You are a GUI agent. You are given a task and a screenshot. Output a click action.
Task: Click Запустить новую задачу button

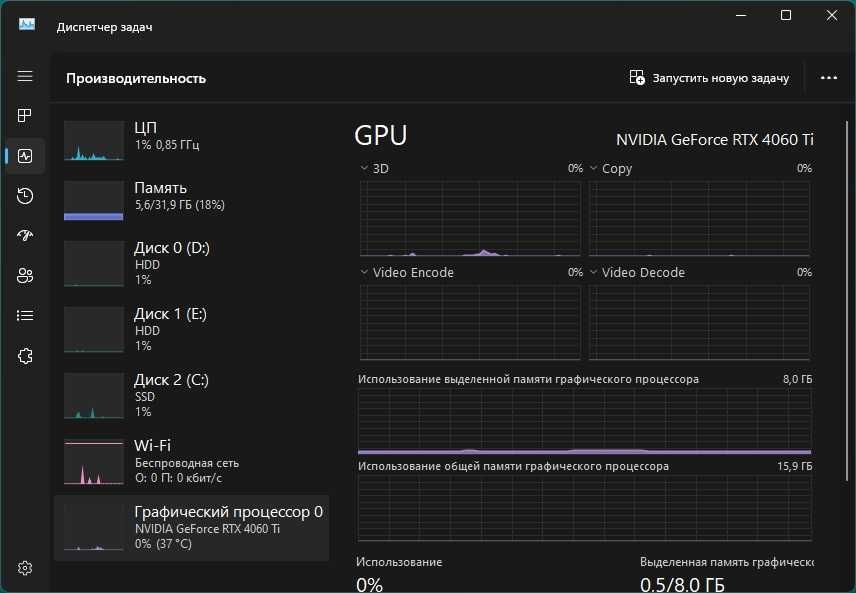pyautogui.click(x=709, y=78)
